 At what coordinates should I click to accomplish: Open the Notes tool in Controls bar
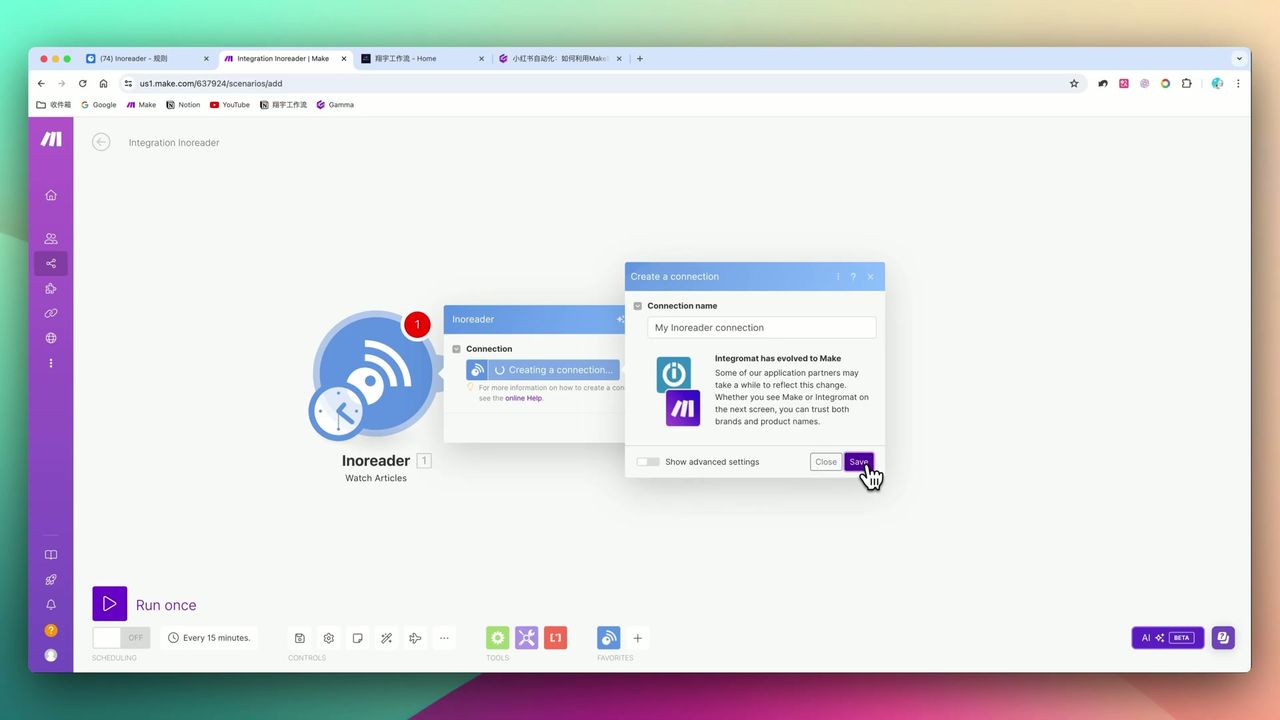tap(357, 637)
